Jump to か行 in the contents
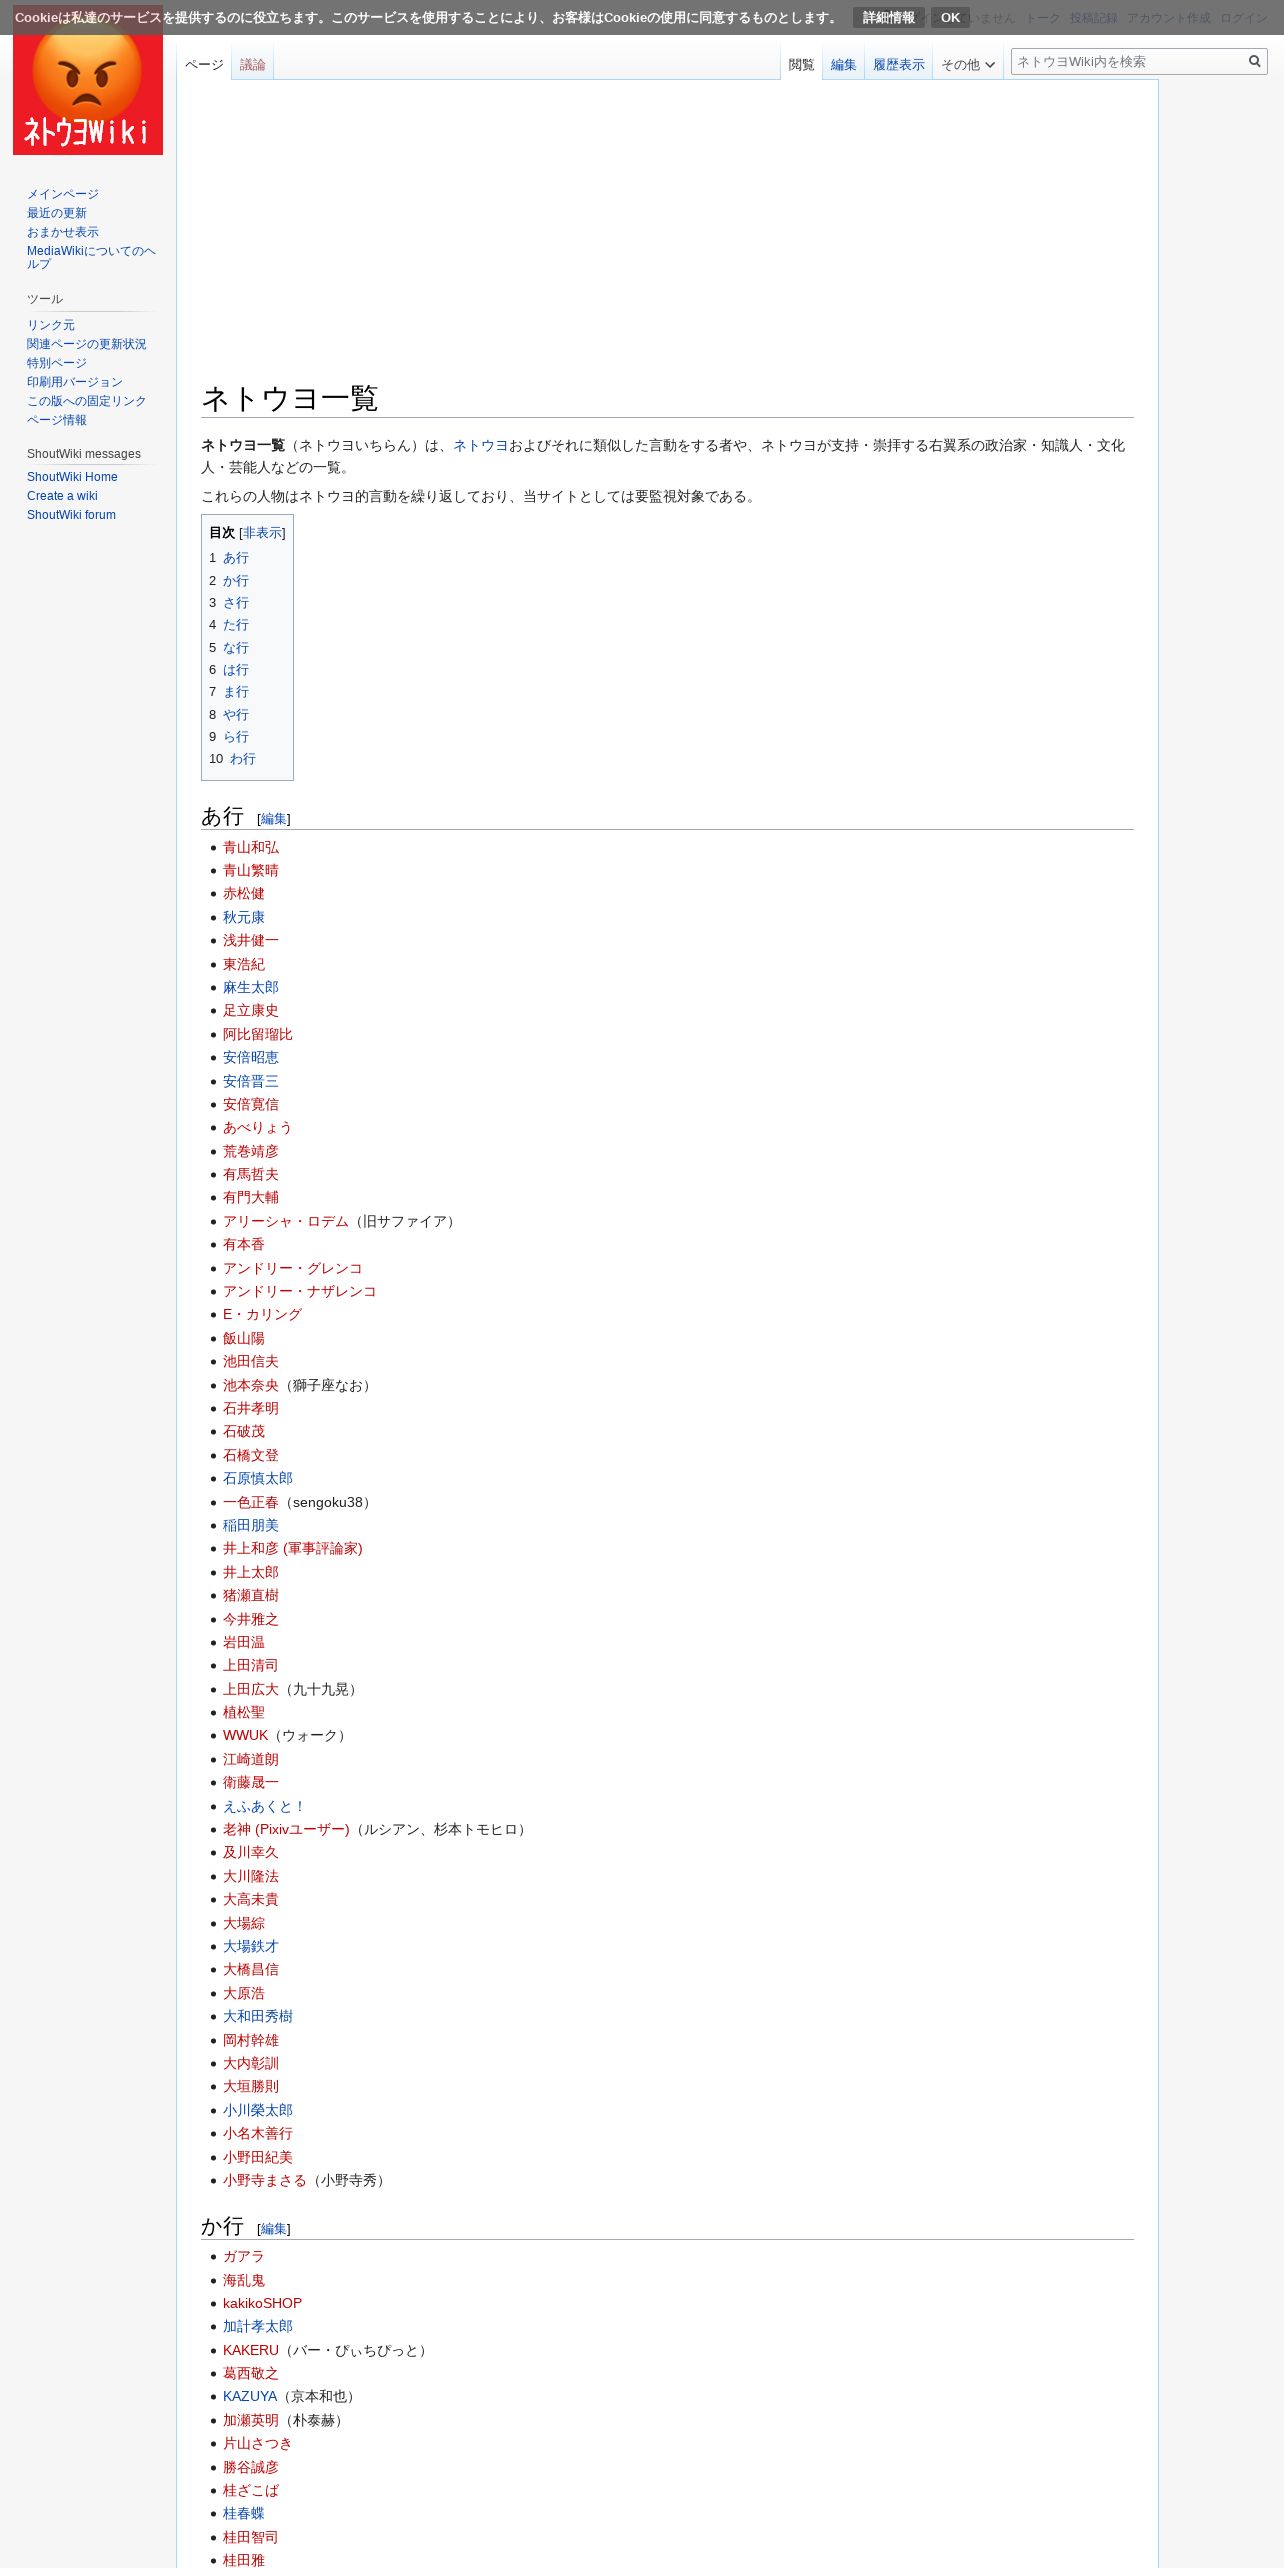The image size is (1284, 2568). [236, 581]
